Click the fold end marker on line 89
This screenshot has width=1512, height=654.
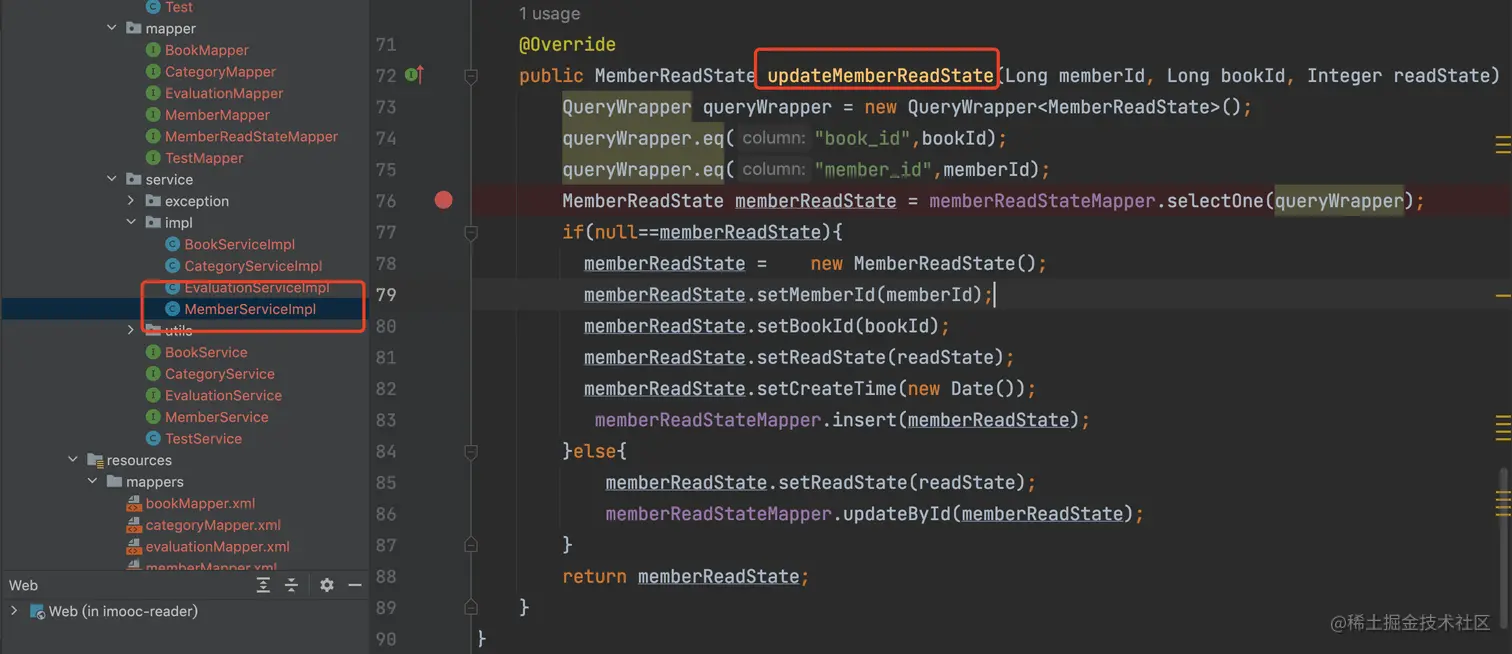tap(471, 607)
